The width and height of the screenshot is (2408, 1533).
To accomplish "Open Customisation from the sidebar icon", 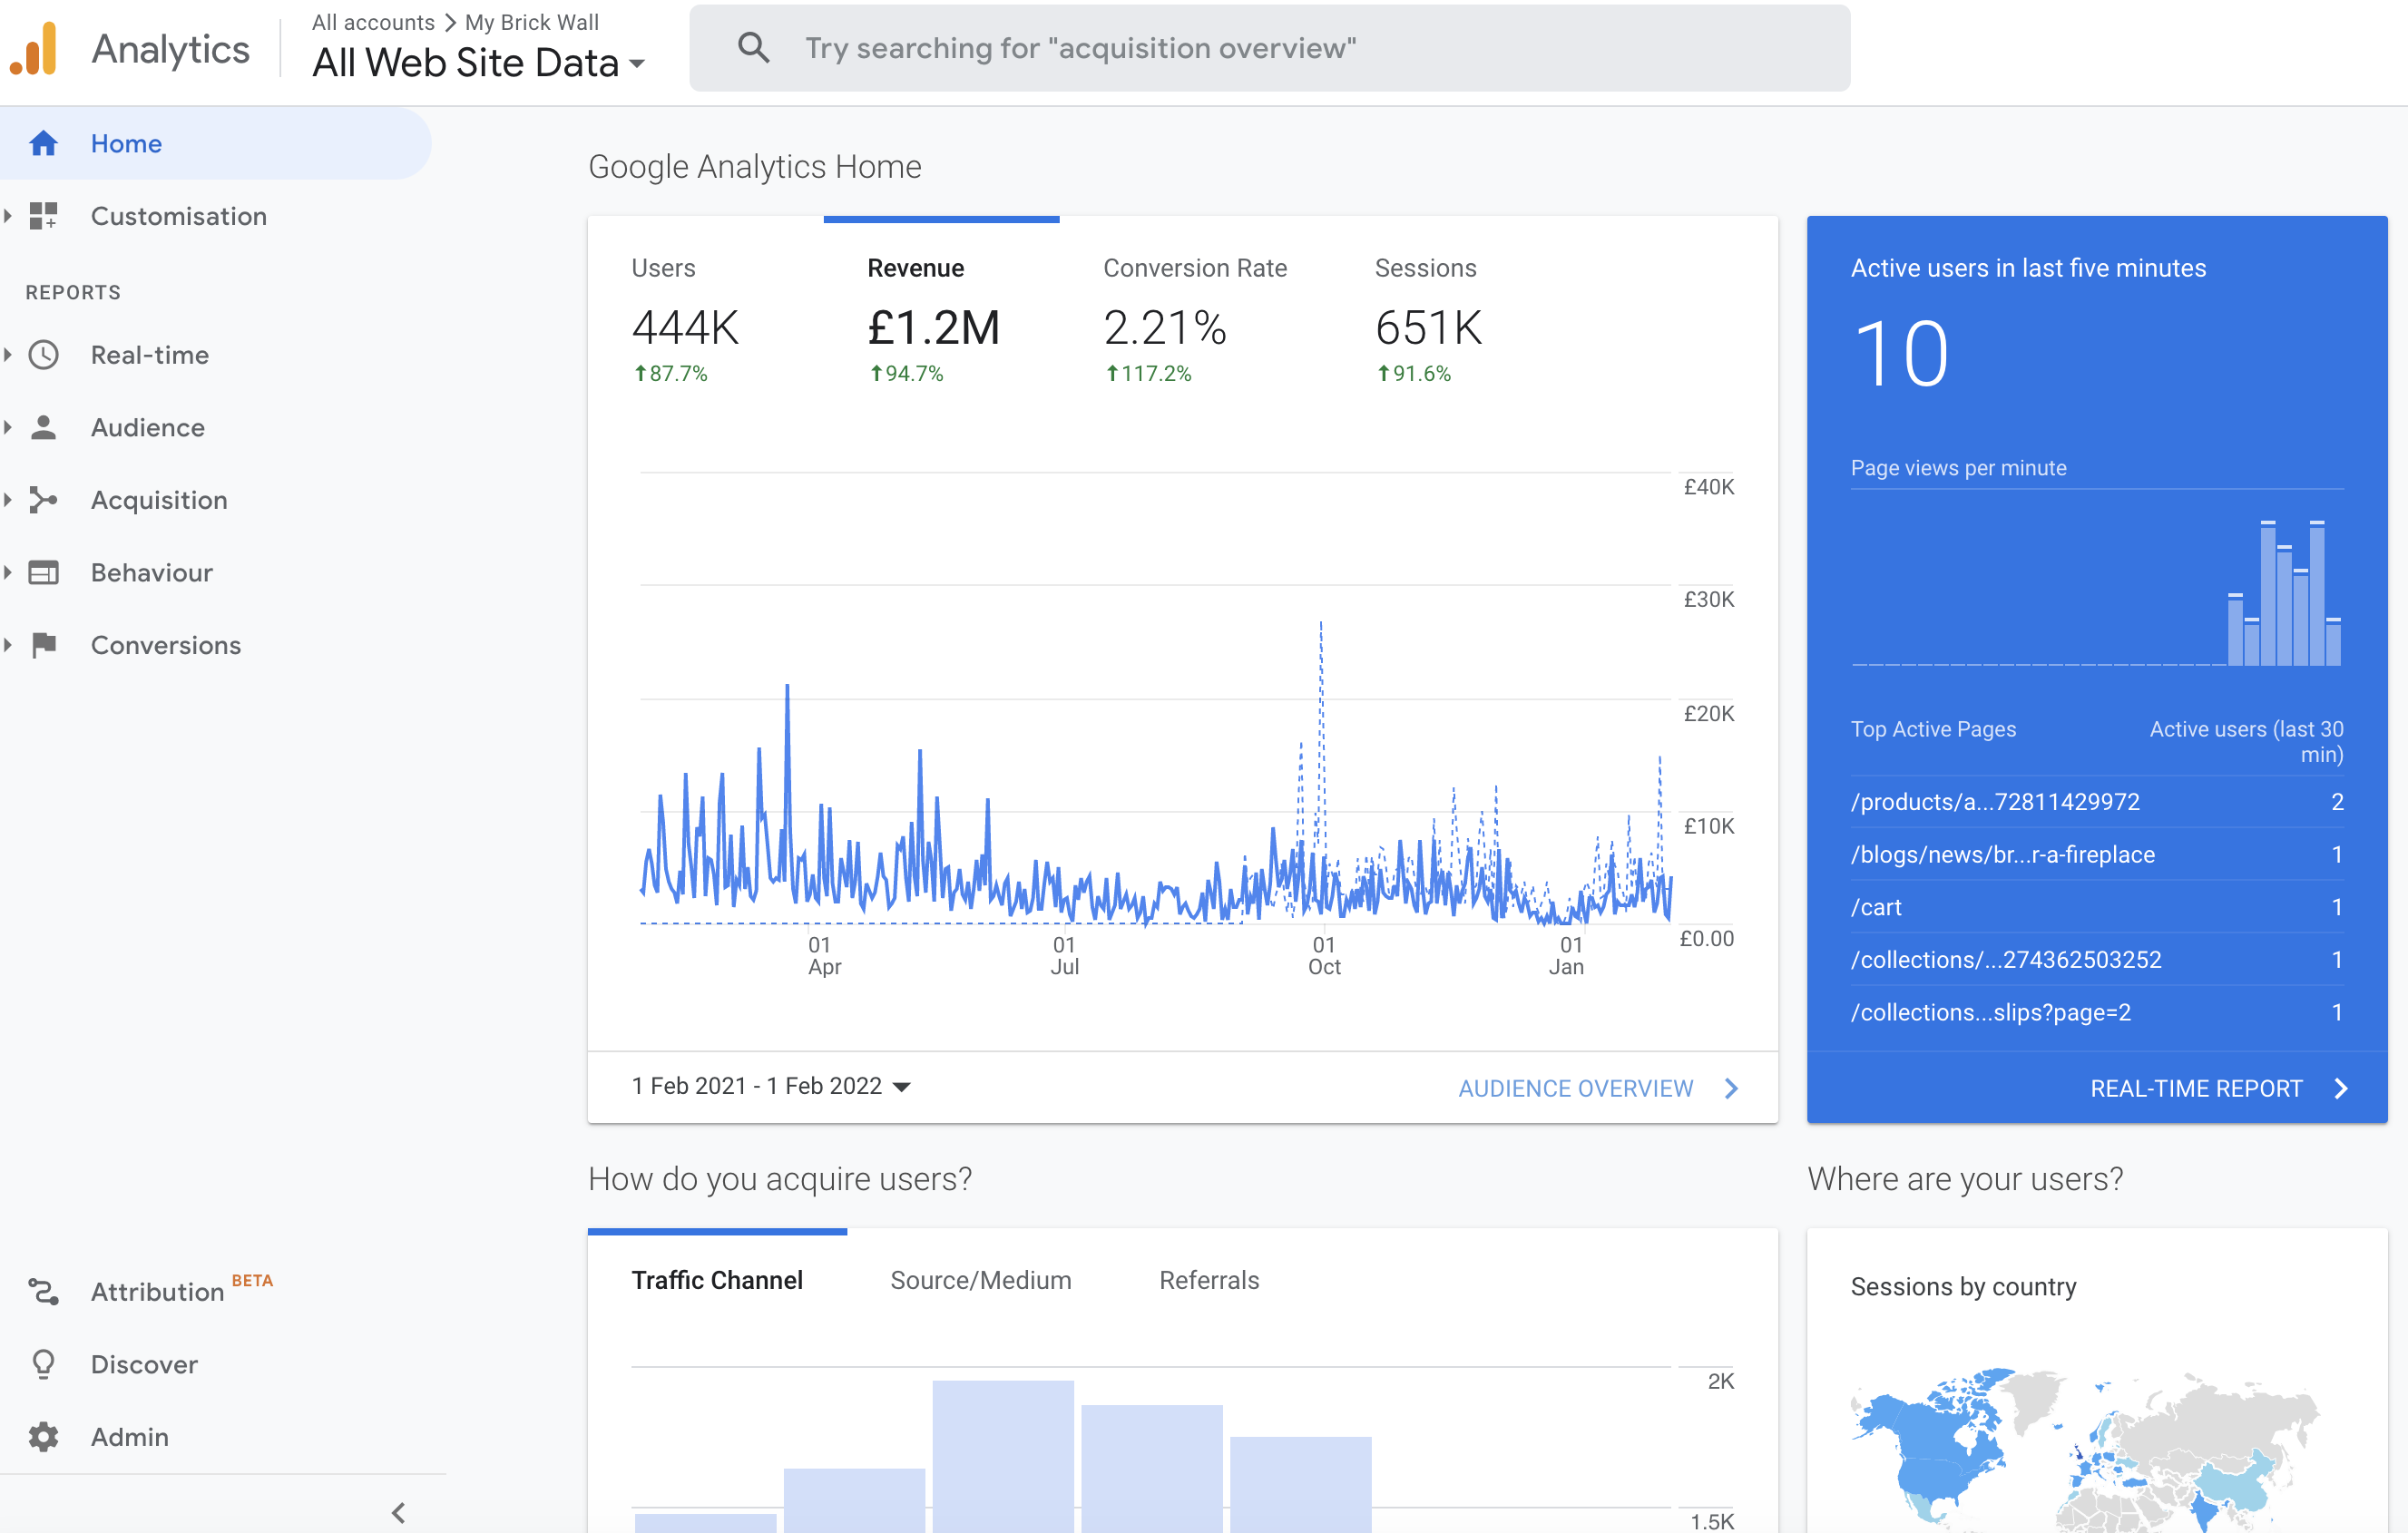I will (x=44, y=216).
